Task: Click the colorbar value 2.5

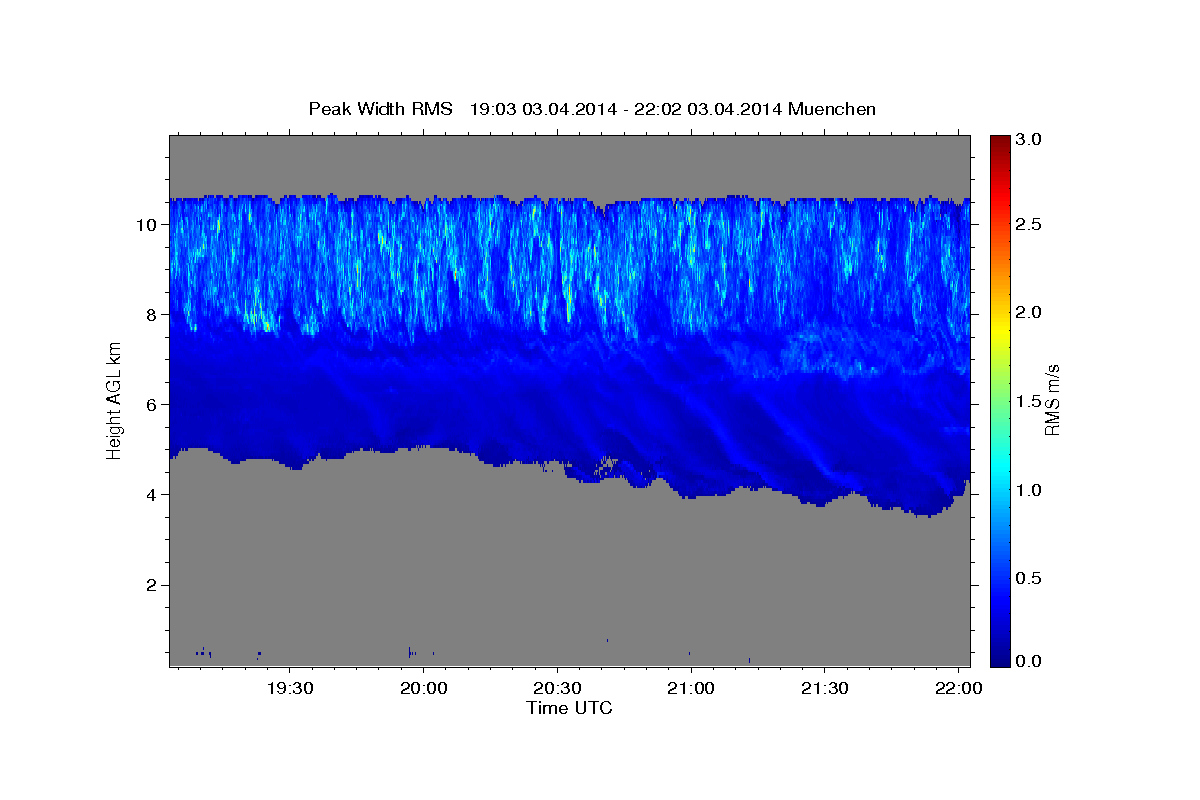Action: tap(1030, 224)
